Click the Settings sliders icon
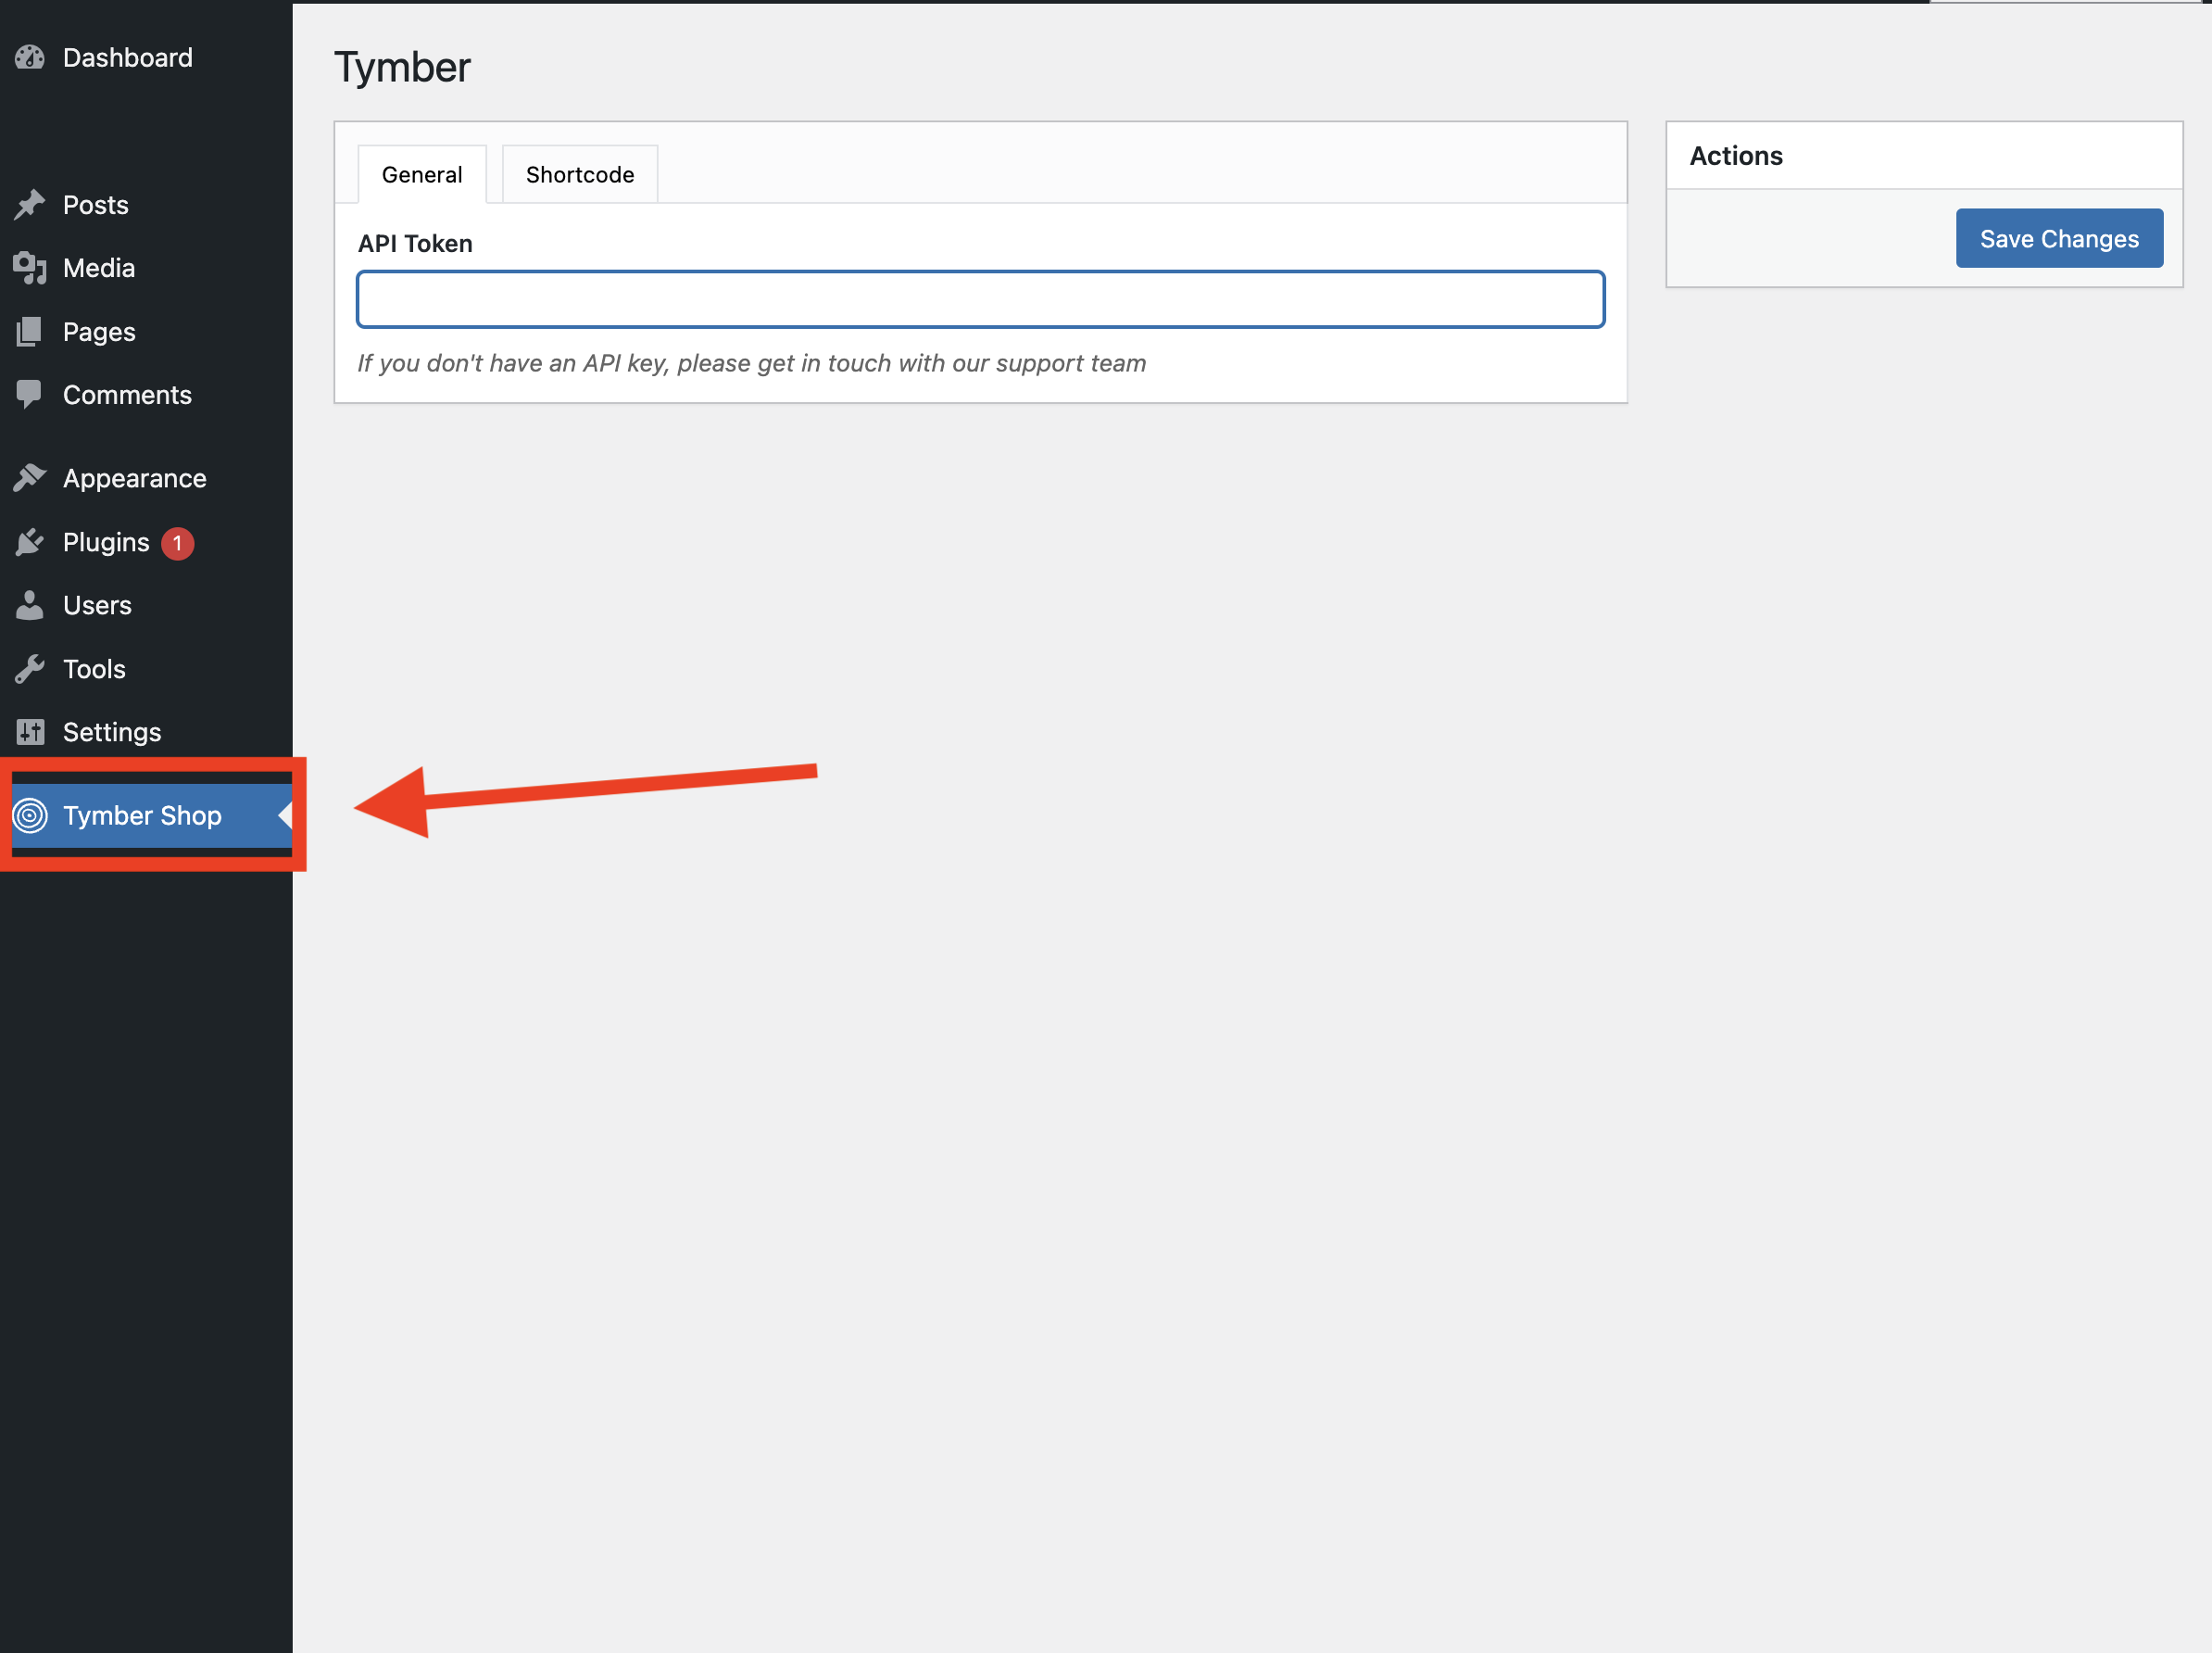This screenshot has width=2212, height=1653. coord(30,732)
